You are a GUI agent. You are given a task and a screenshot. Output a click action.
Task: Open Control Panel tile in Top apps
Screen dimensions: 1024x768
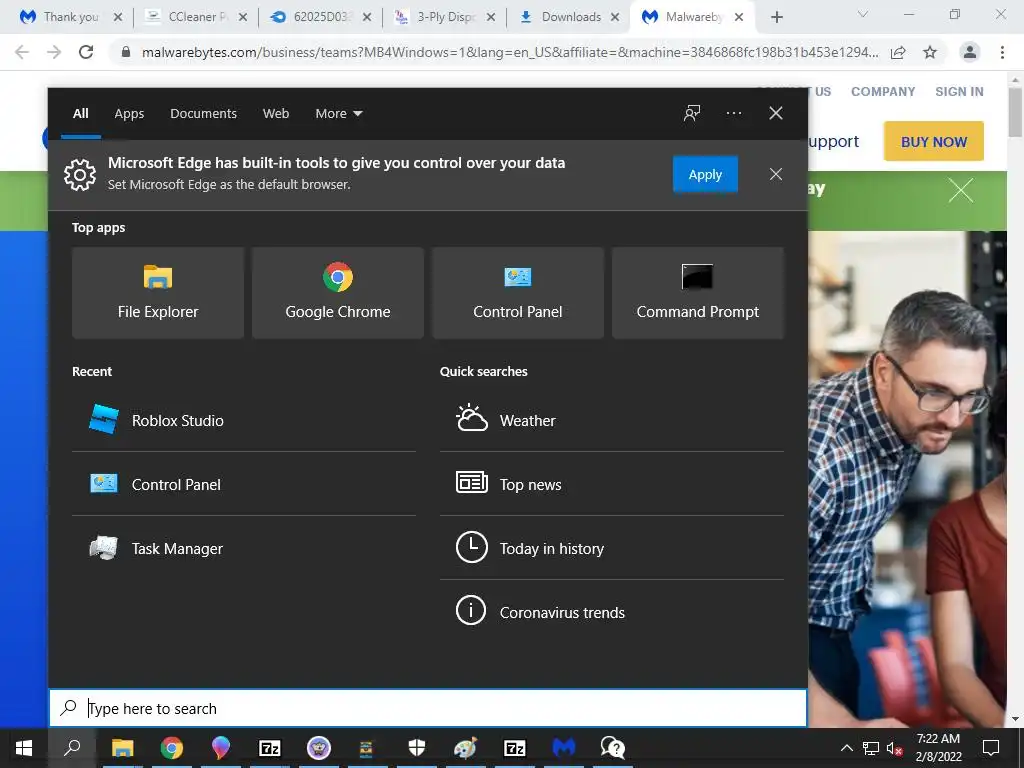[x=518, y=293]
